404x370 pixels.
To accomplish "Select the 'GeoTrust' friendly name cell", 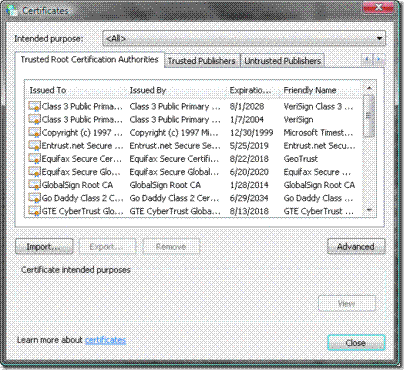I will tap(301, 159).
